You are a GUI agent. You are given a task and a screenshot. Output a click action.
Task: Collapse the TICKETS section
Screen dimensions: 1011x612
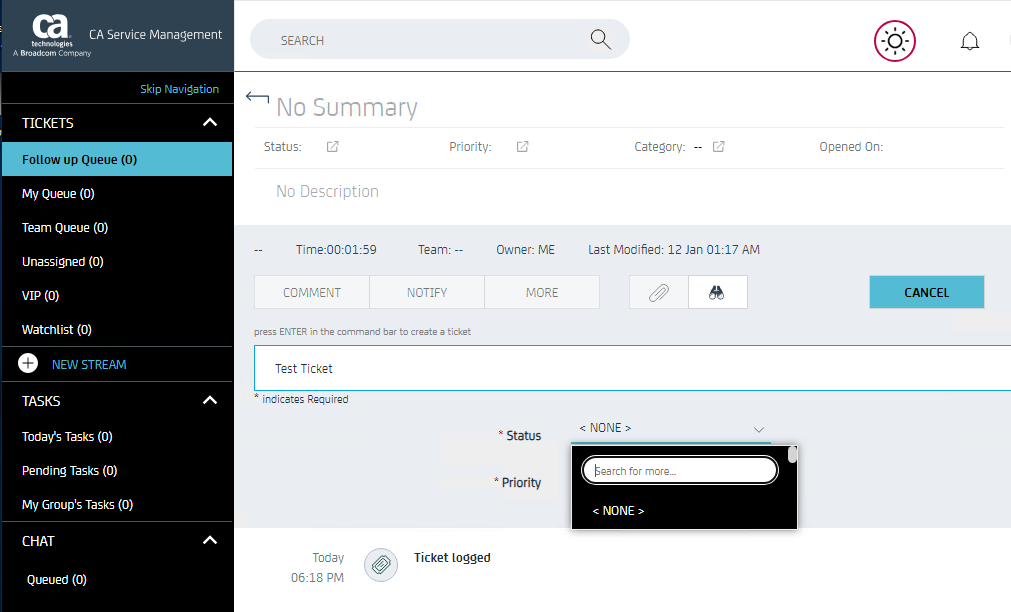pyautogui.click(x=210, y=123)
